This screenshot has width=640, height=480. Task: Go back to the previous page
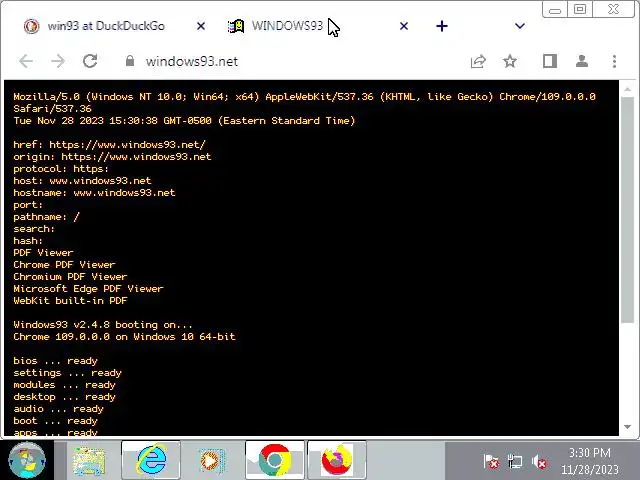pos(26,61)
